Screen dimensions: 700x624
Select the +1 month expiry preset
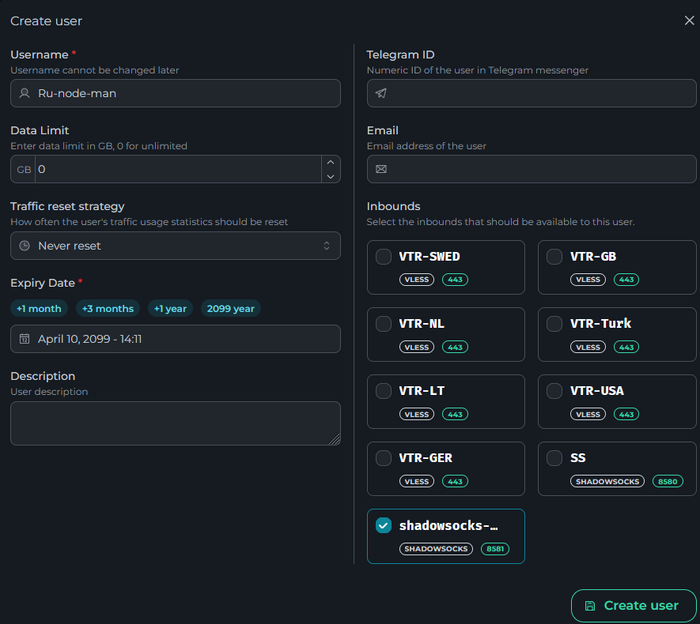[39, 308]
